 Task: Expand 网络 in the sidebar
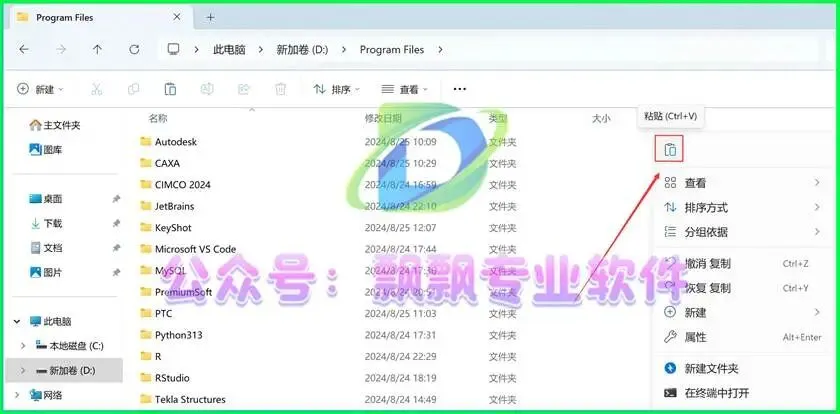click(x=17, y=395)
